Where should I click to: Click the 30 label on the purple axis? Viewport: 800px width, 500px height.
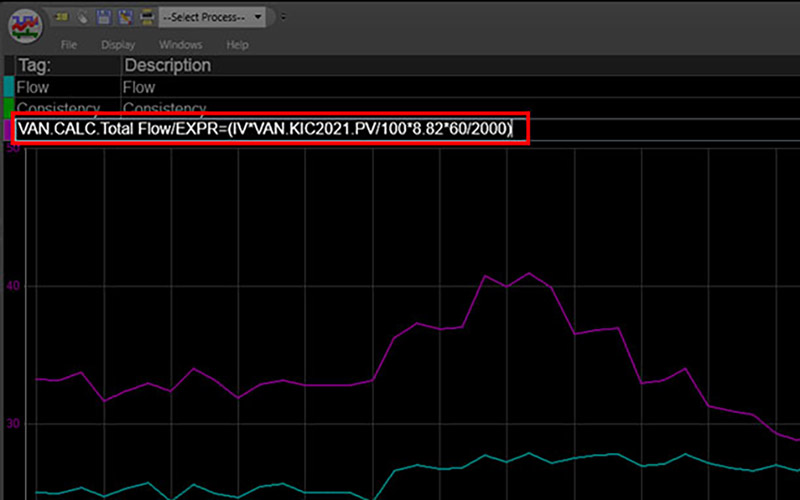13,423
